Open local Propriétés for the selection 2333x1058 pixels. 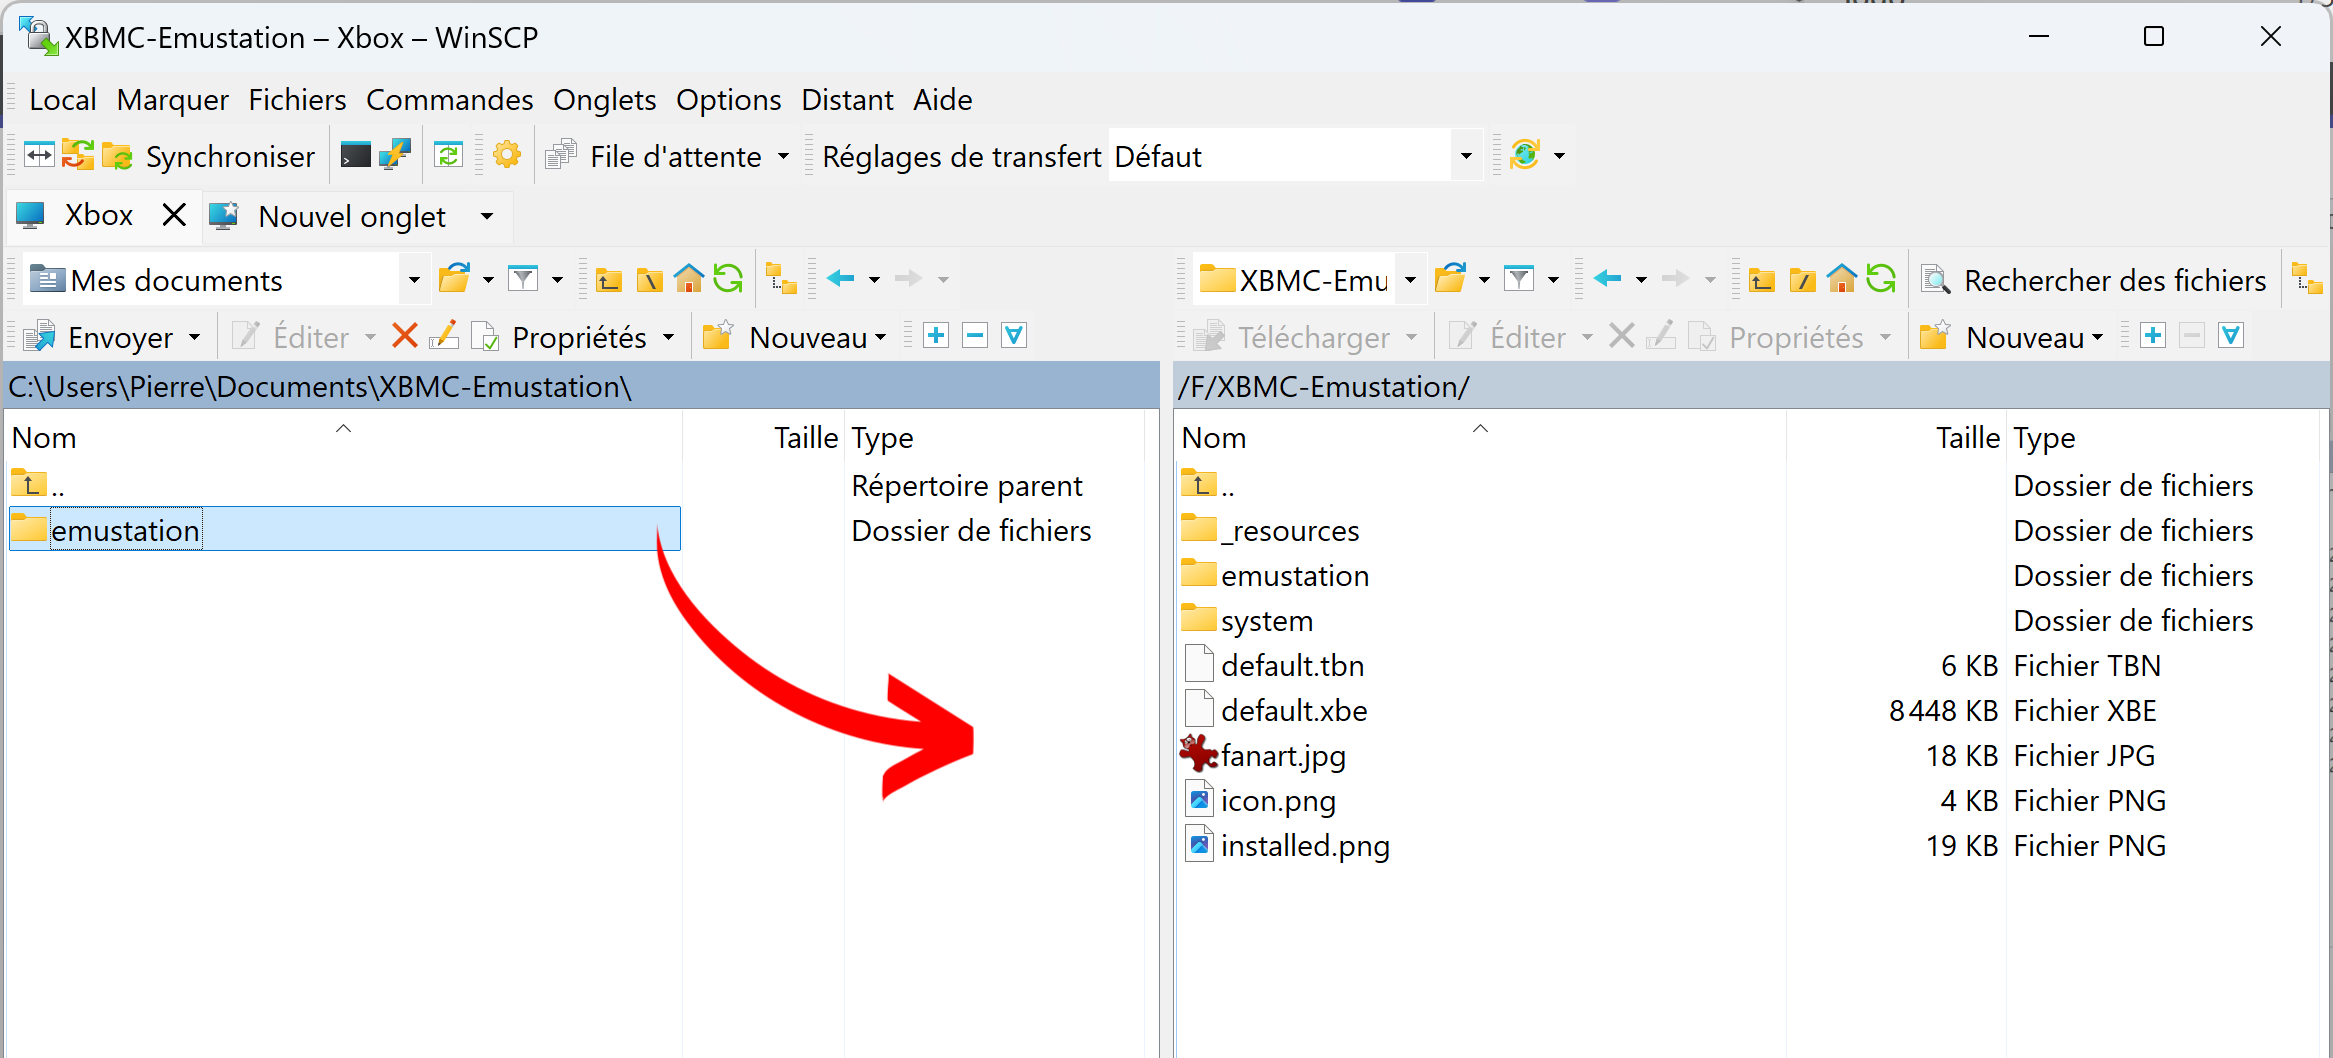point(562,337)
